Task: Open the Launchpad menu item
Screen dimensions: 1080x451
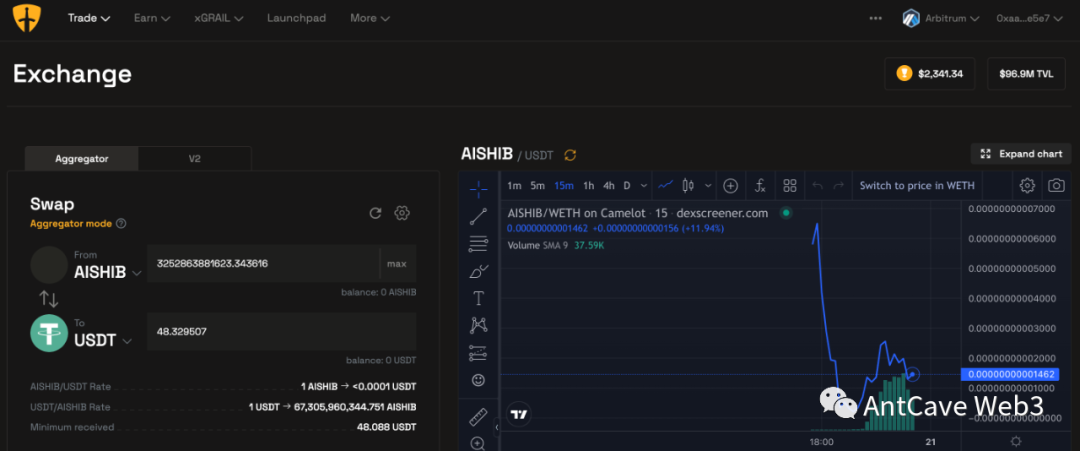Action: [x=298, y=18]
